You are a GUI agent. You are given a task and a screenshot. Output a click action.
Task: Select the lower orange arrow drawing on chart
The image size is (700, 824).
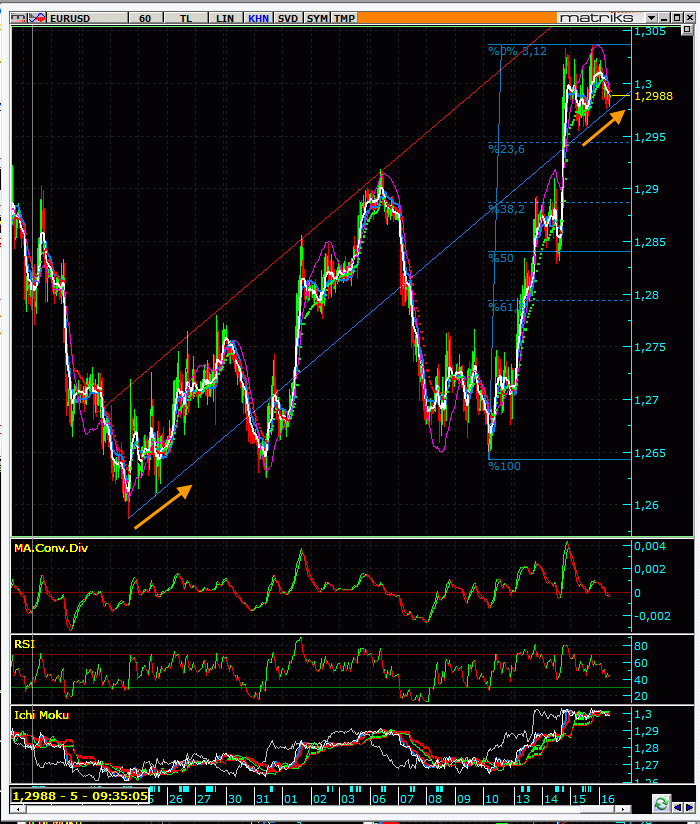coord(164,506)
